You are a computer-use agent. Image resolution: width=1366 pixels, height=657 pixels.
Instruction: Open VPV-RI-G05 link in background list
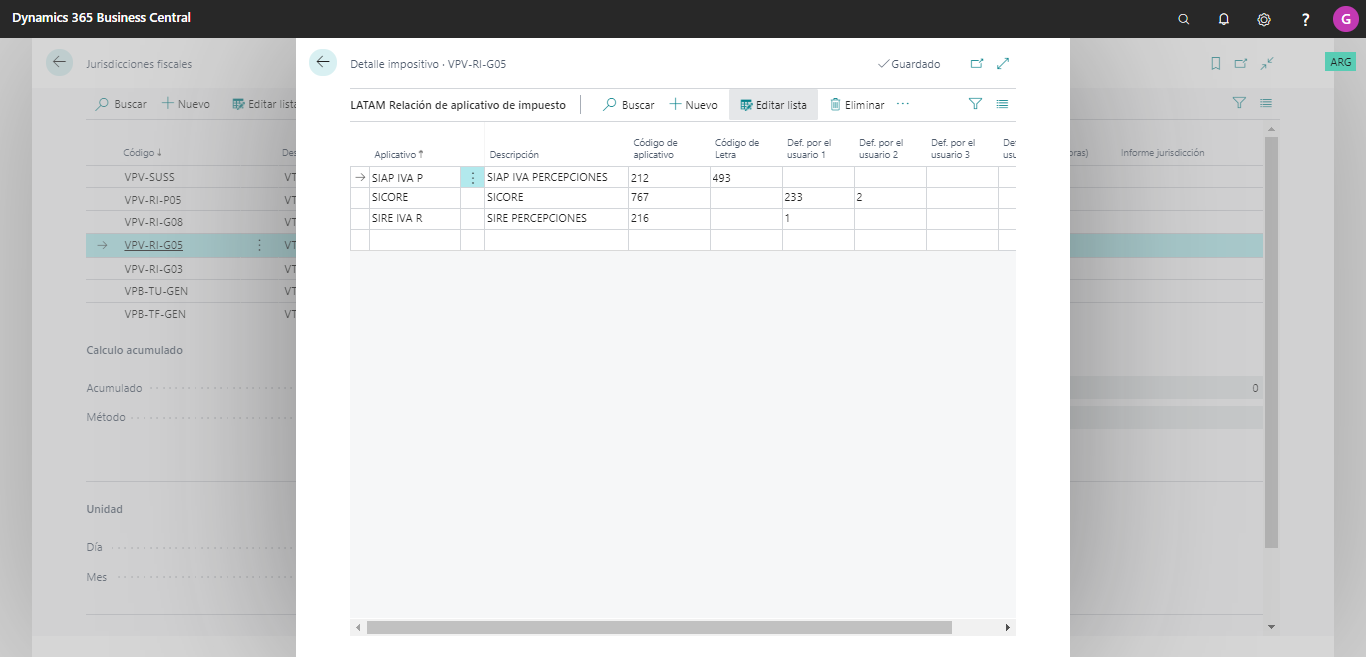tap(153, 245)
